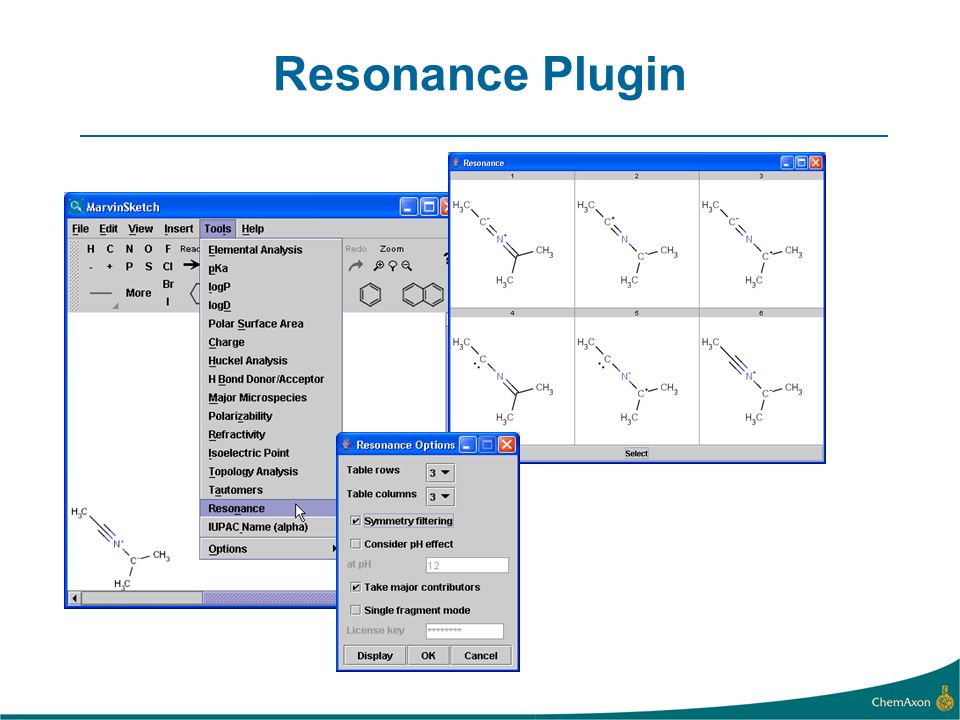Enable Single fragment mode checkbox
The image size is (960, 720).
(355, 610)
